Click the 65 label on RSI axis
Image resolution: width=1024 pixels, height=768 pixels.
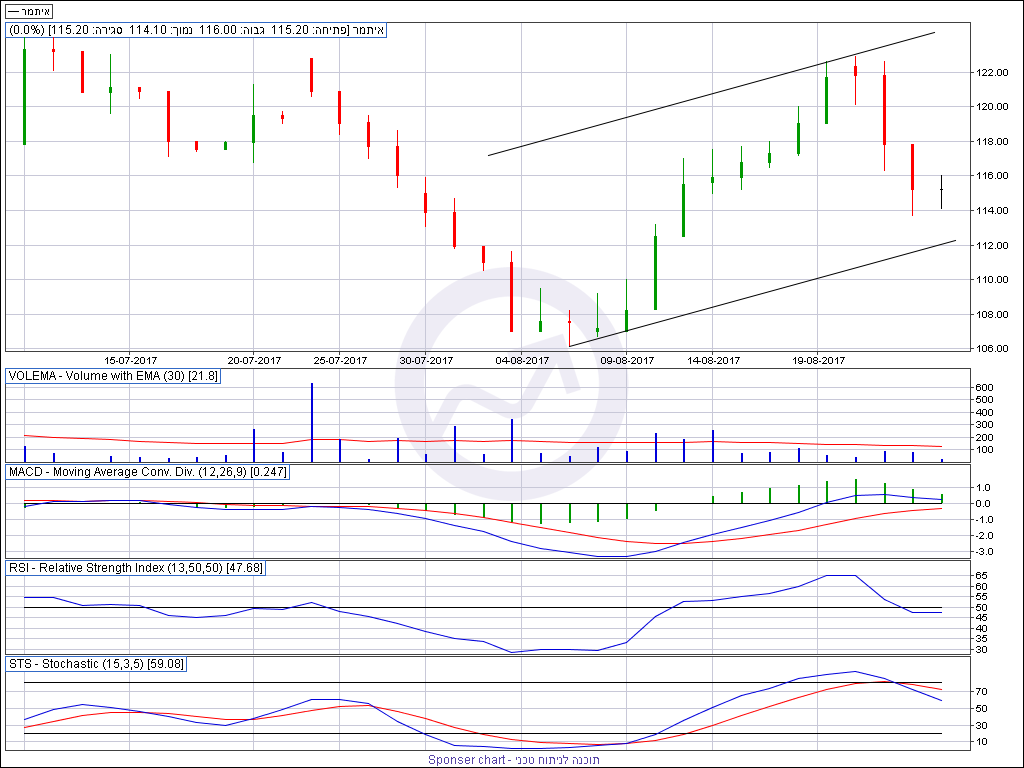pos(983,576)
